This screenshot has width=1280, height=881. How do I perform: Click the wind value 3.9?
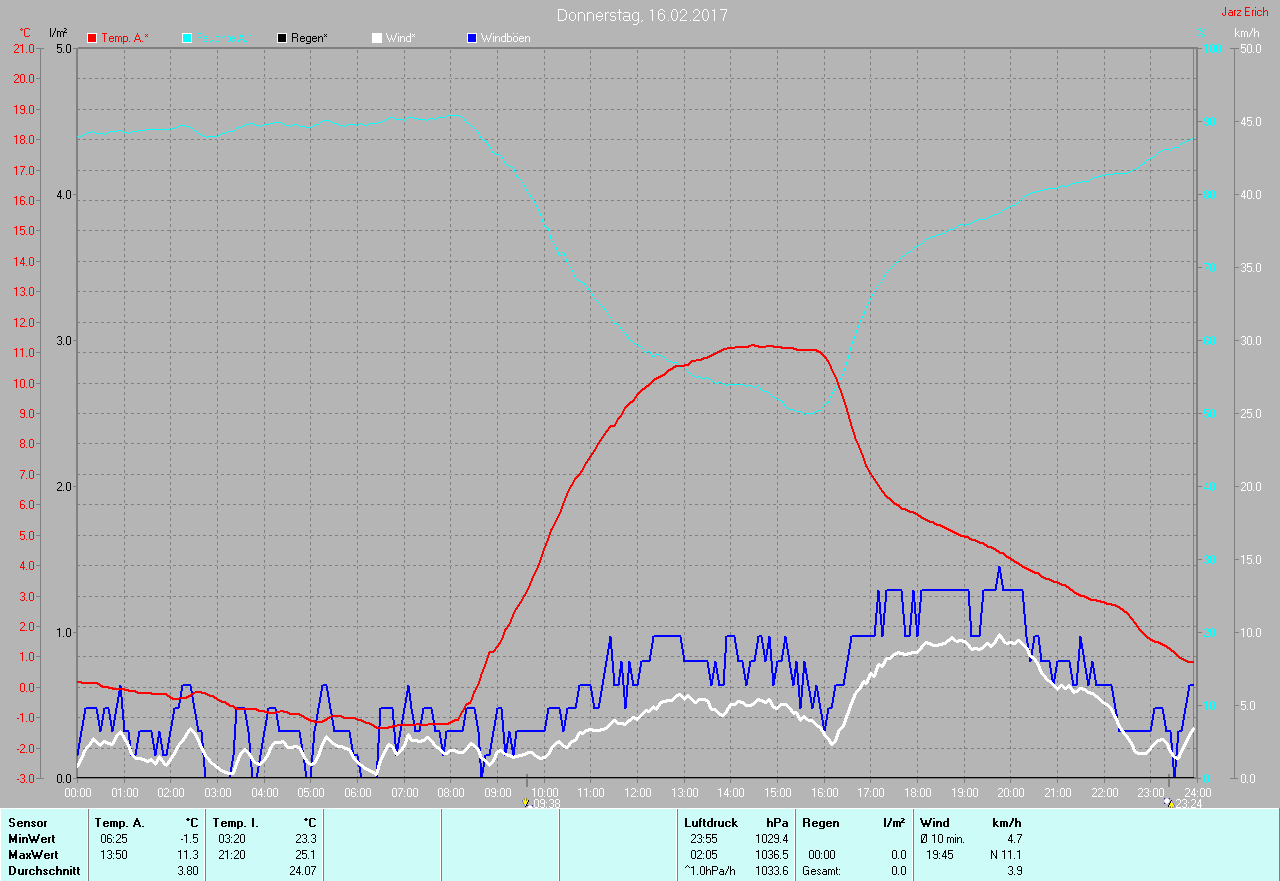(x=1013, y=871)
